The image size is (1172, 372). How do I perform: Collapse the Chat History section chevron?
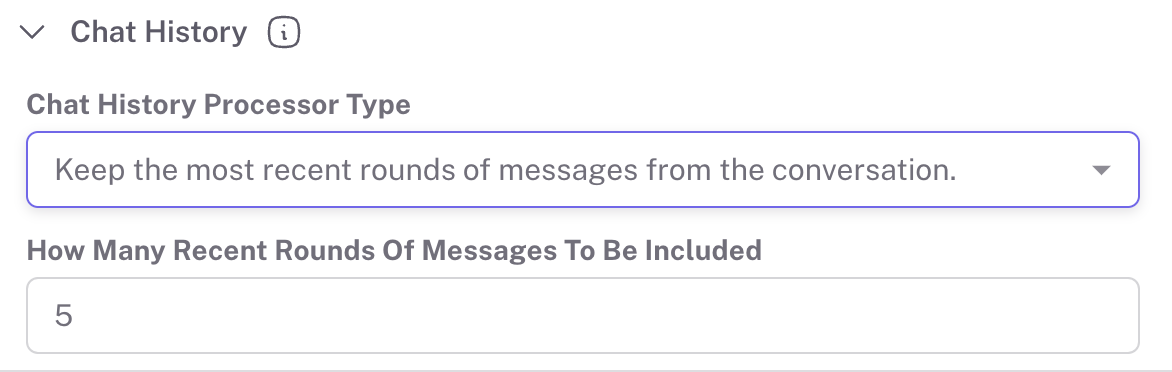point(32,32)
